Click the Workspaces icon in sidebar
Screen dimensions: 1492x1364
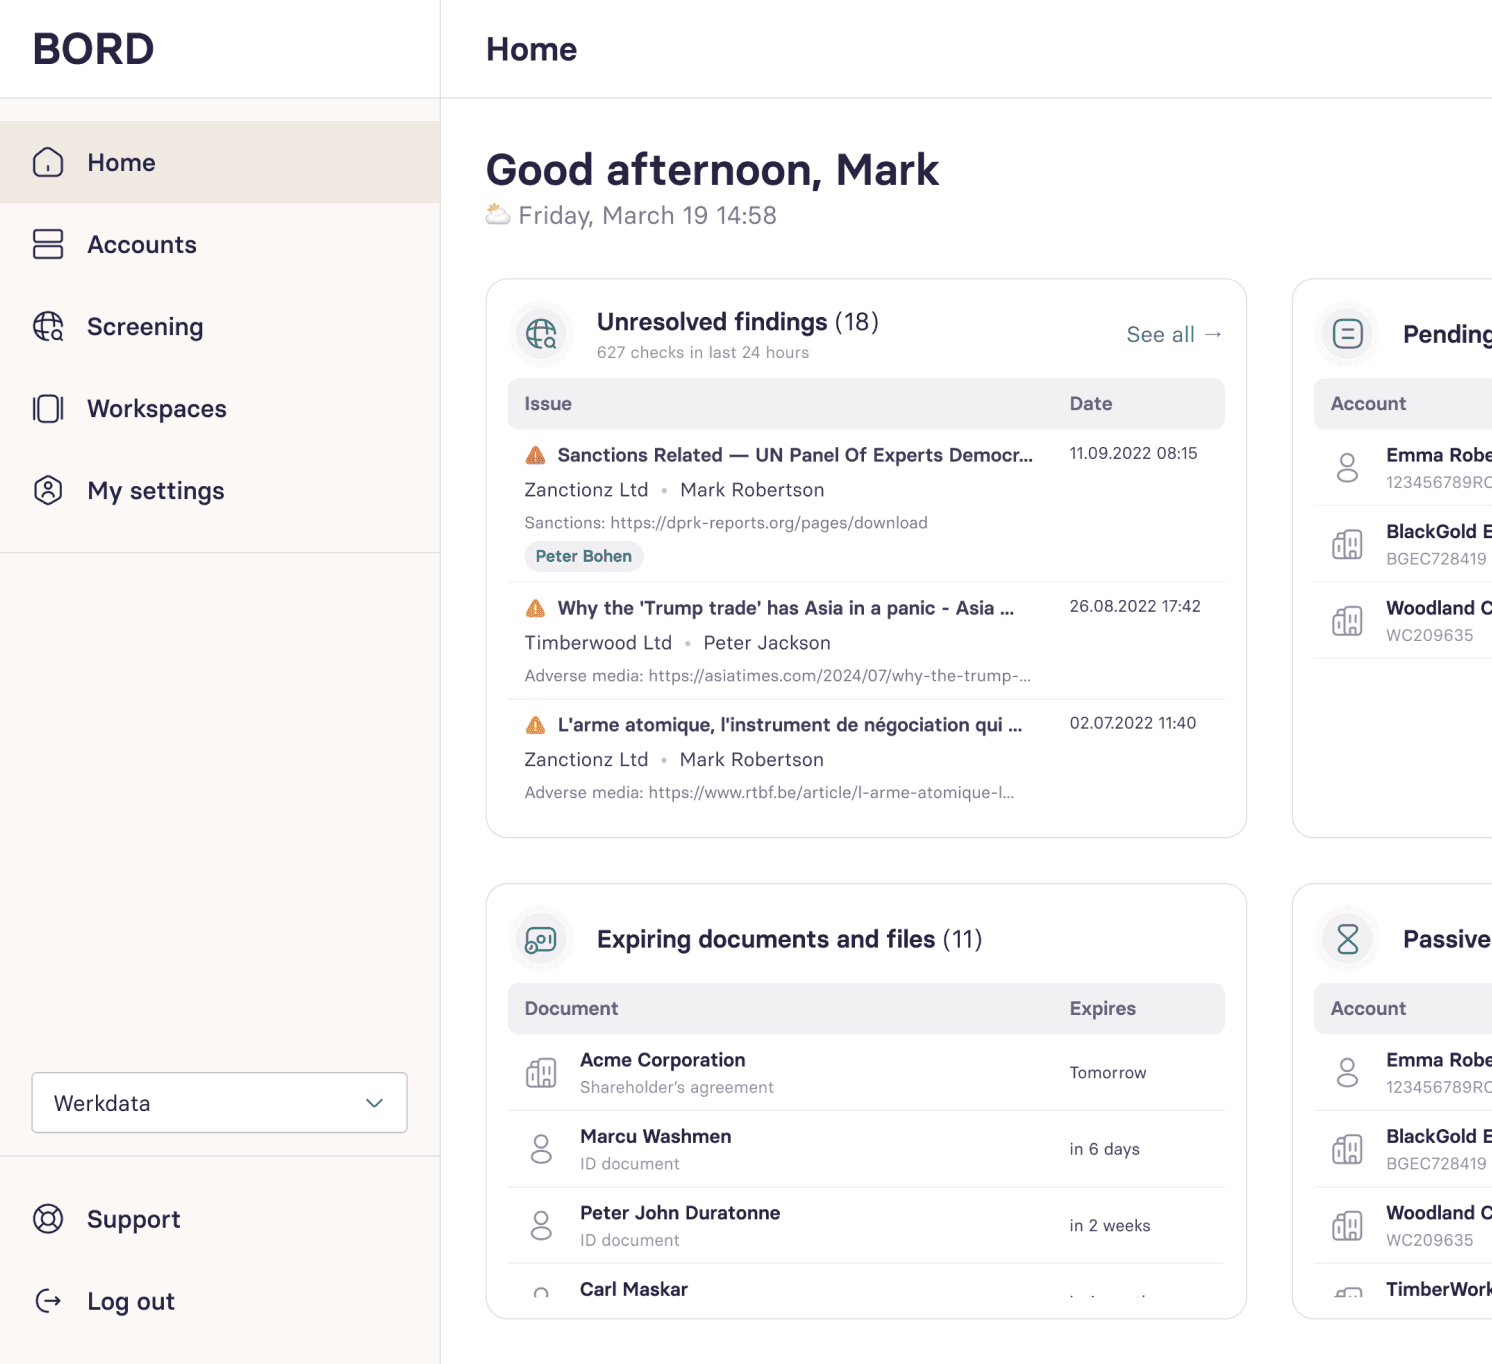pyautogui.click(x=48, y=408)
